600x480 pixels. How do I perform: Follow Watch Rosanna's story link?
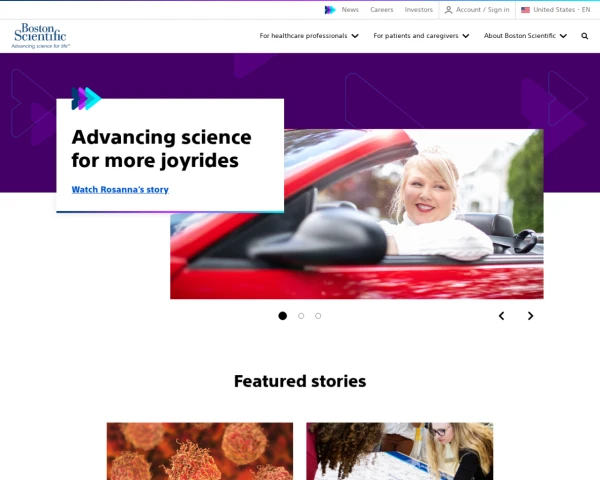pyautogui.click(x=120, y=190)
